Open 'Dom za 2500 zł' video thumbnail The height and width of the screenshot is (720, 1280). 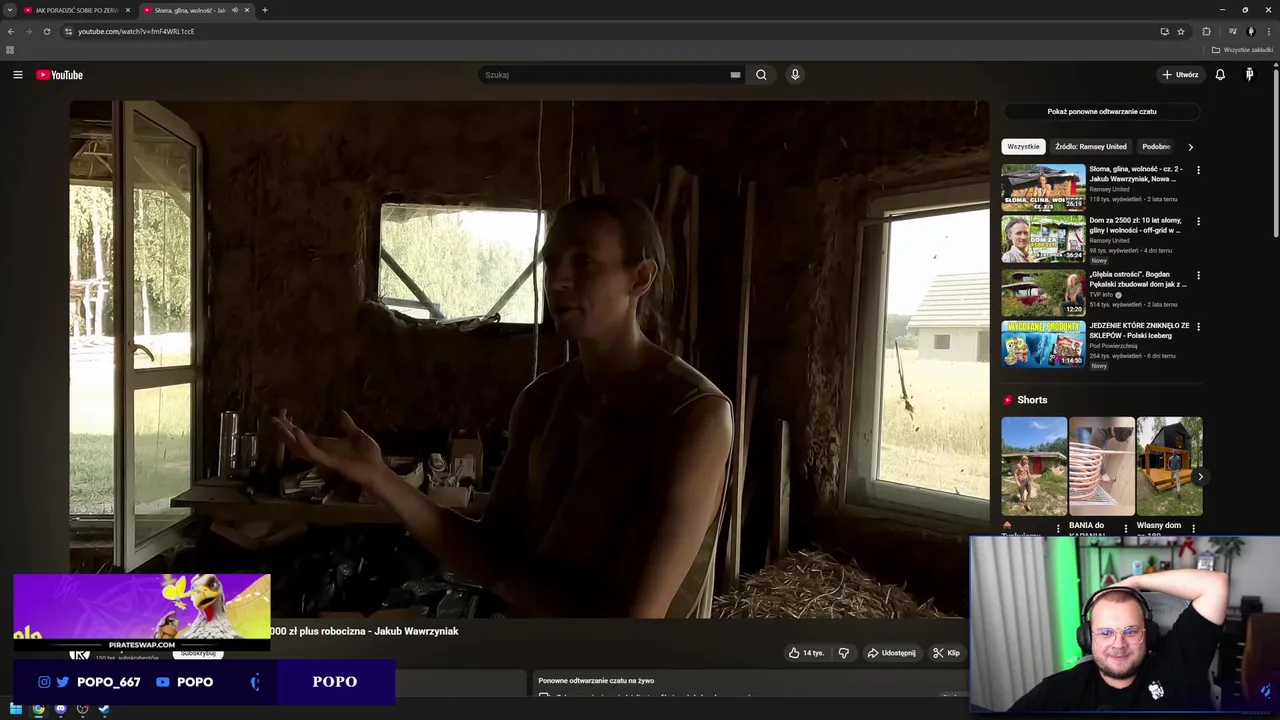1043,239
